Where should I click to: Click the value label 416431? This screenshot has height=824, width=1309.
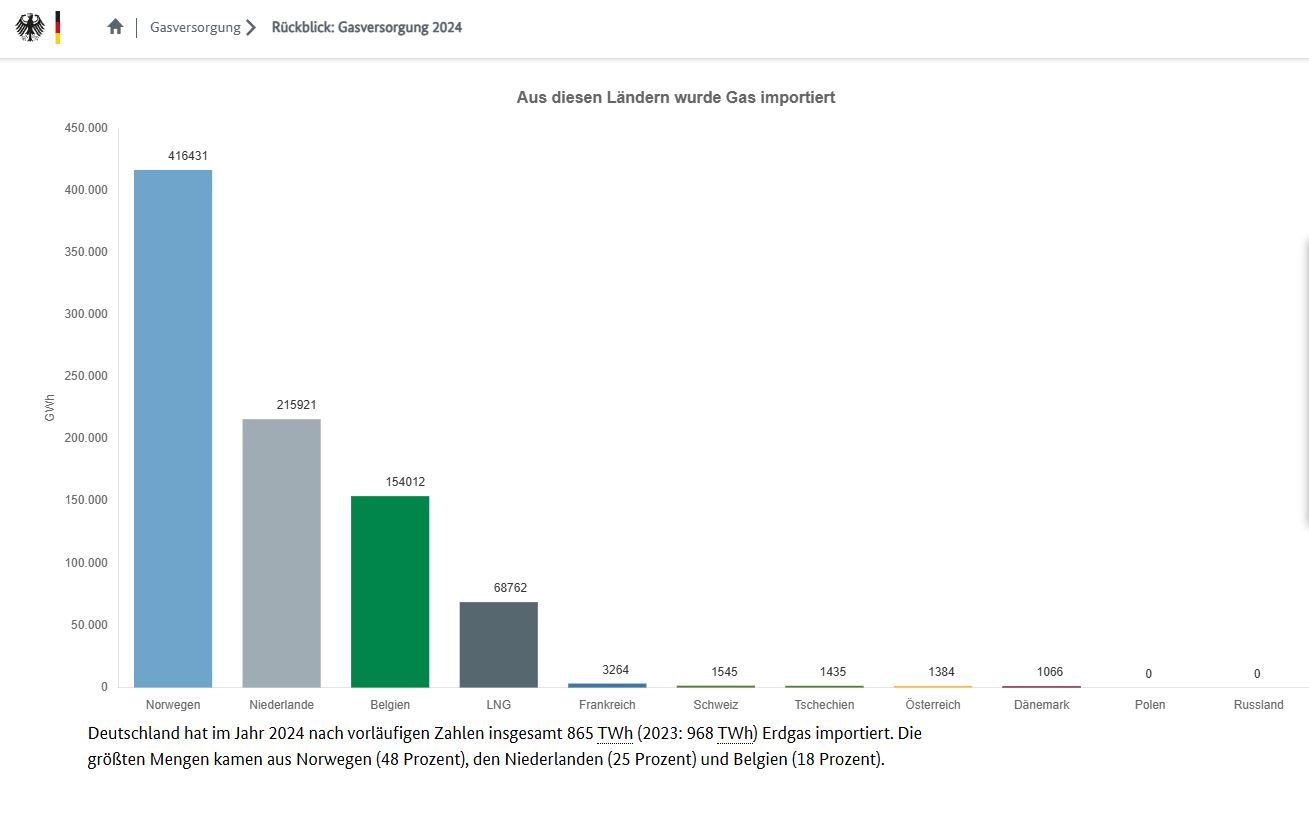pyautogui.click(x=188, y=156)
